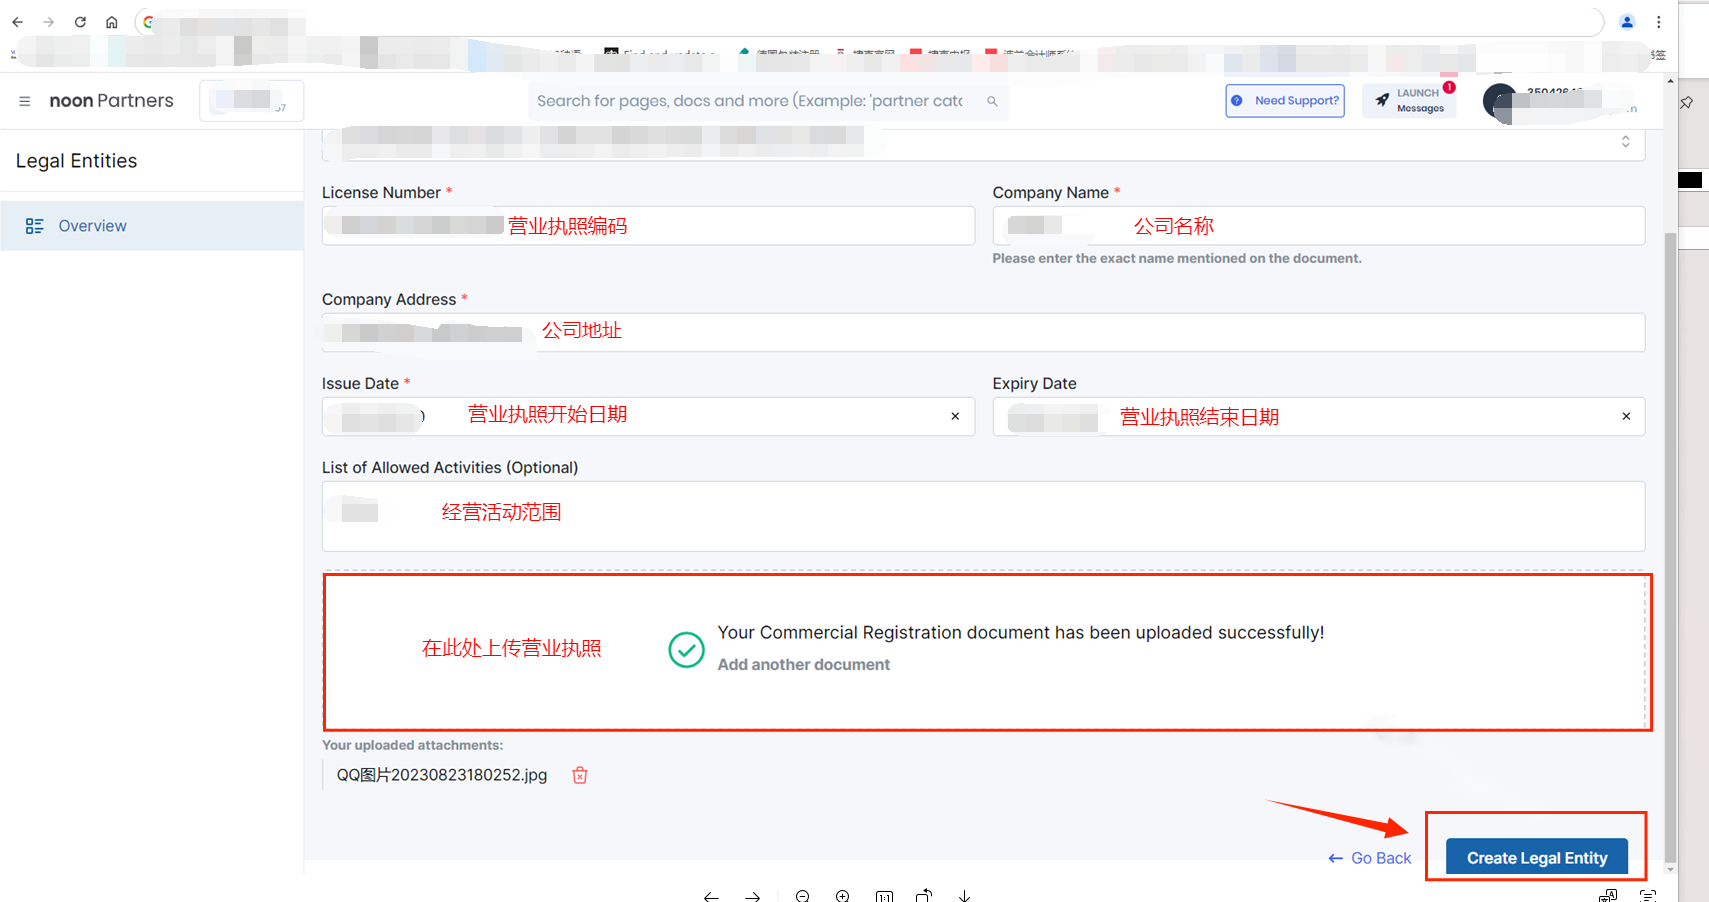Click the search magnifier icon
The image size is (1709, 902).
point(992,101)
